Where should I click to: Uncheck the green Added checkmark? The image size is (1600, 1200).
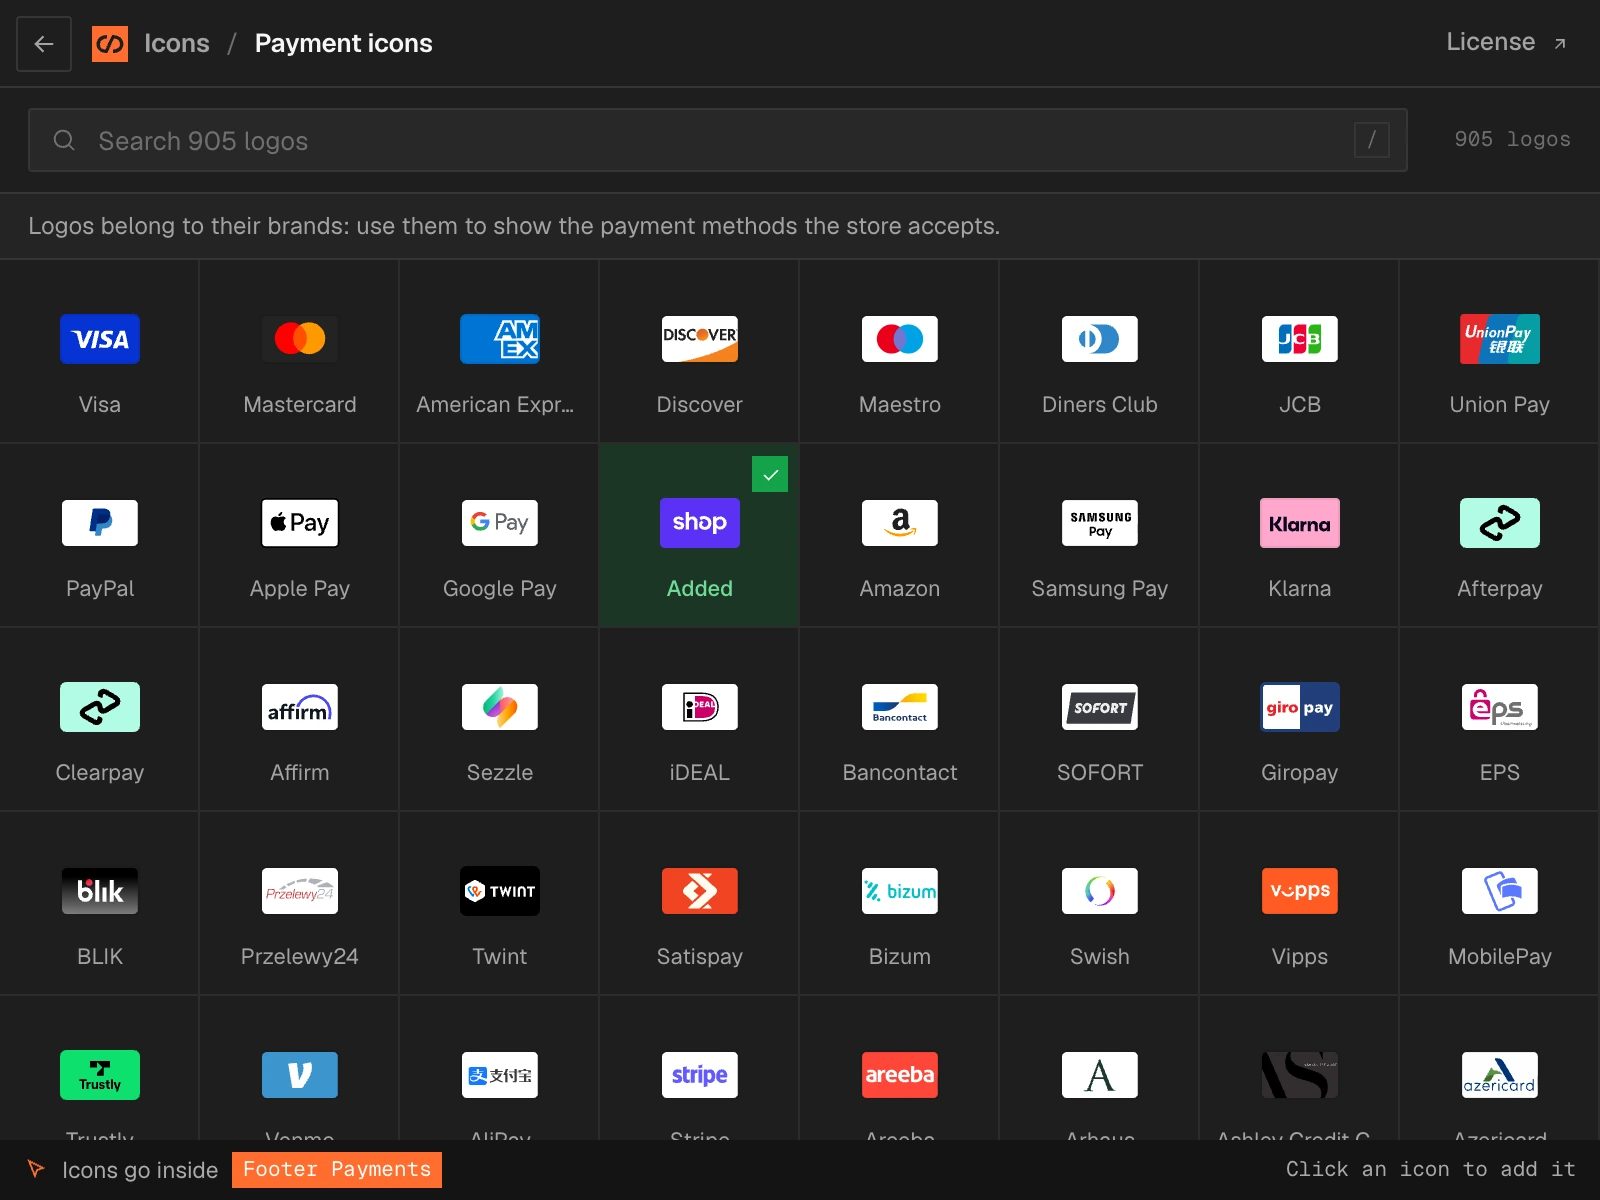click(770, 474)
